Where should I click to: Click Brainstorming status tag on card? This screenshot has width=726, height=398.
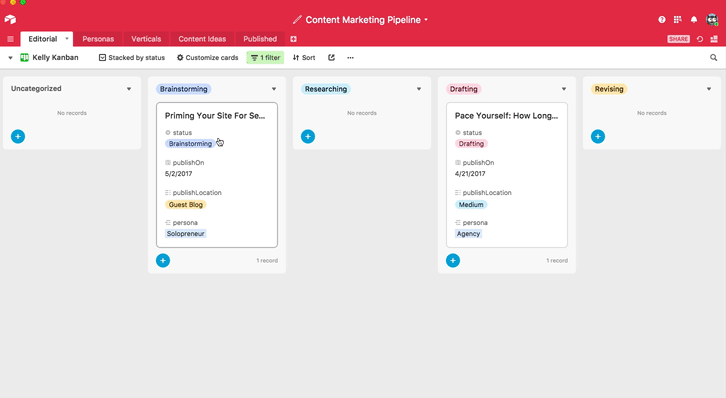(190, 143)
